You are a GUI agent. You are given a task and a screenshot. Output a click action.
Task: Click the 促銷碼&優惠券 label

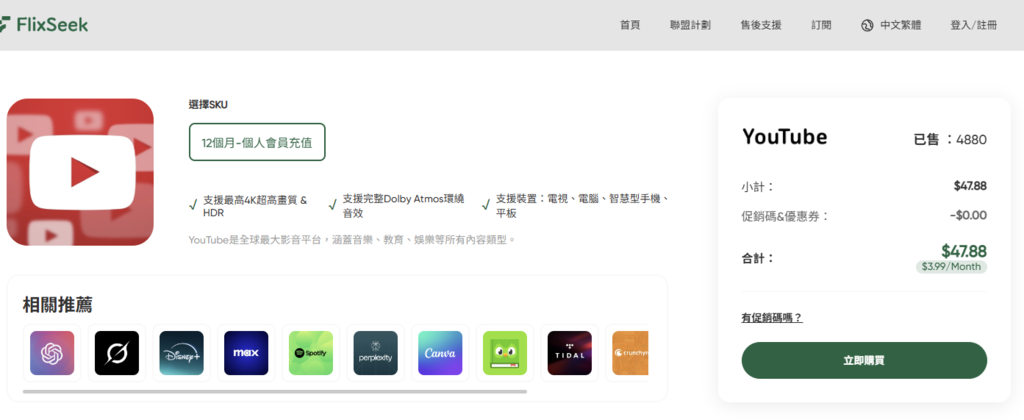[785, 216]
